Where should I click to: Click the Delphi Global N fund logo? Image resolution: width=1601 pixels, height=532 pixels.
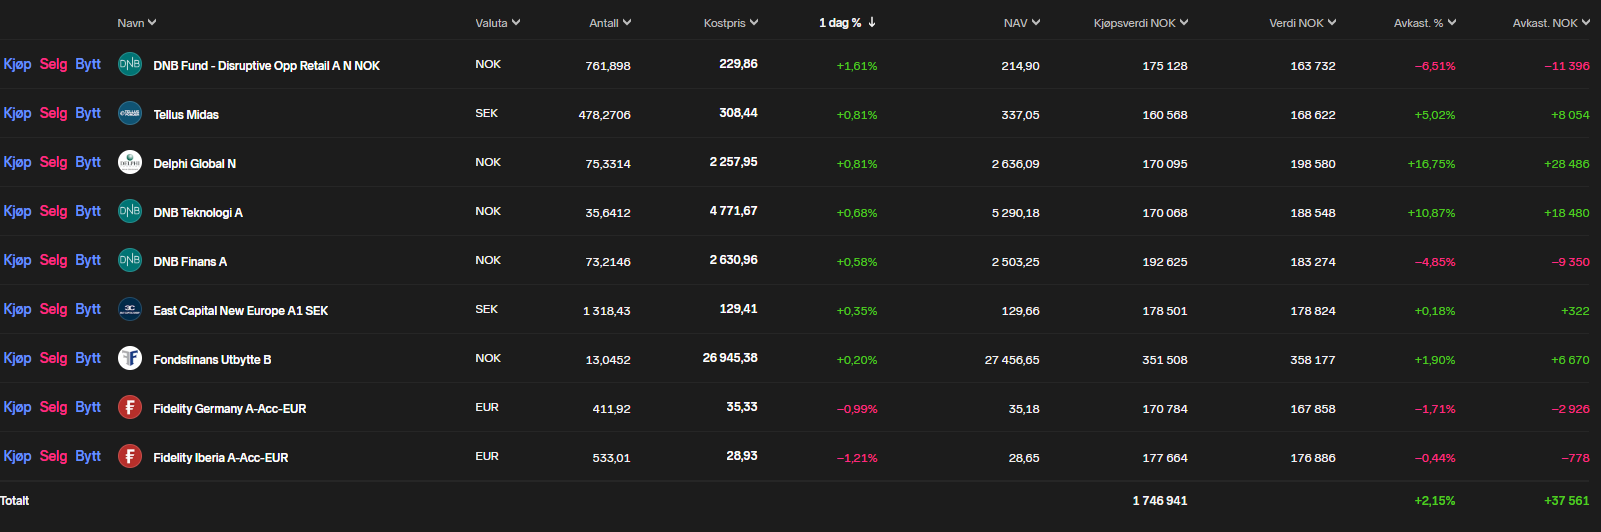(130, 162)
